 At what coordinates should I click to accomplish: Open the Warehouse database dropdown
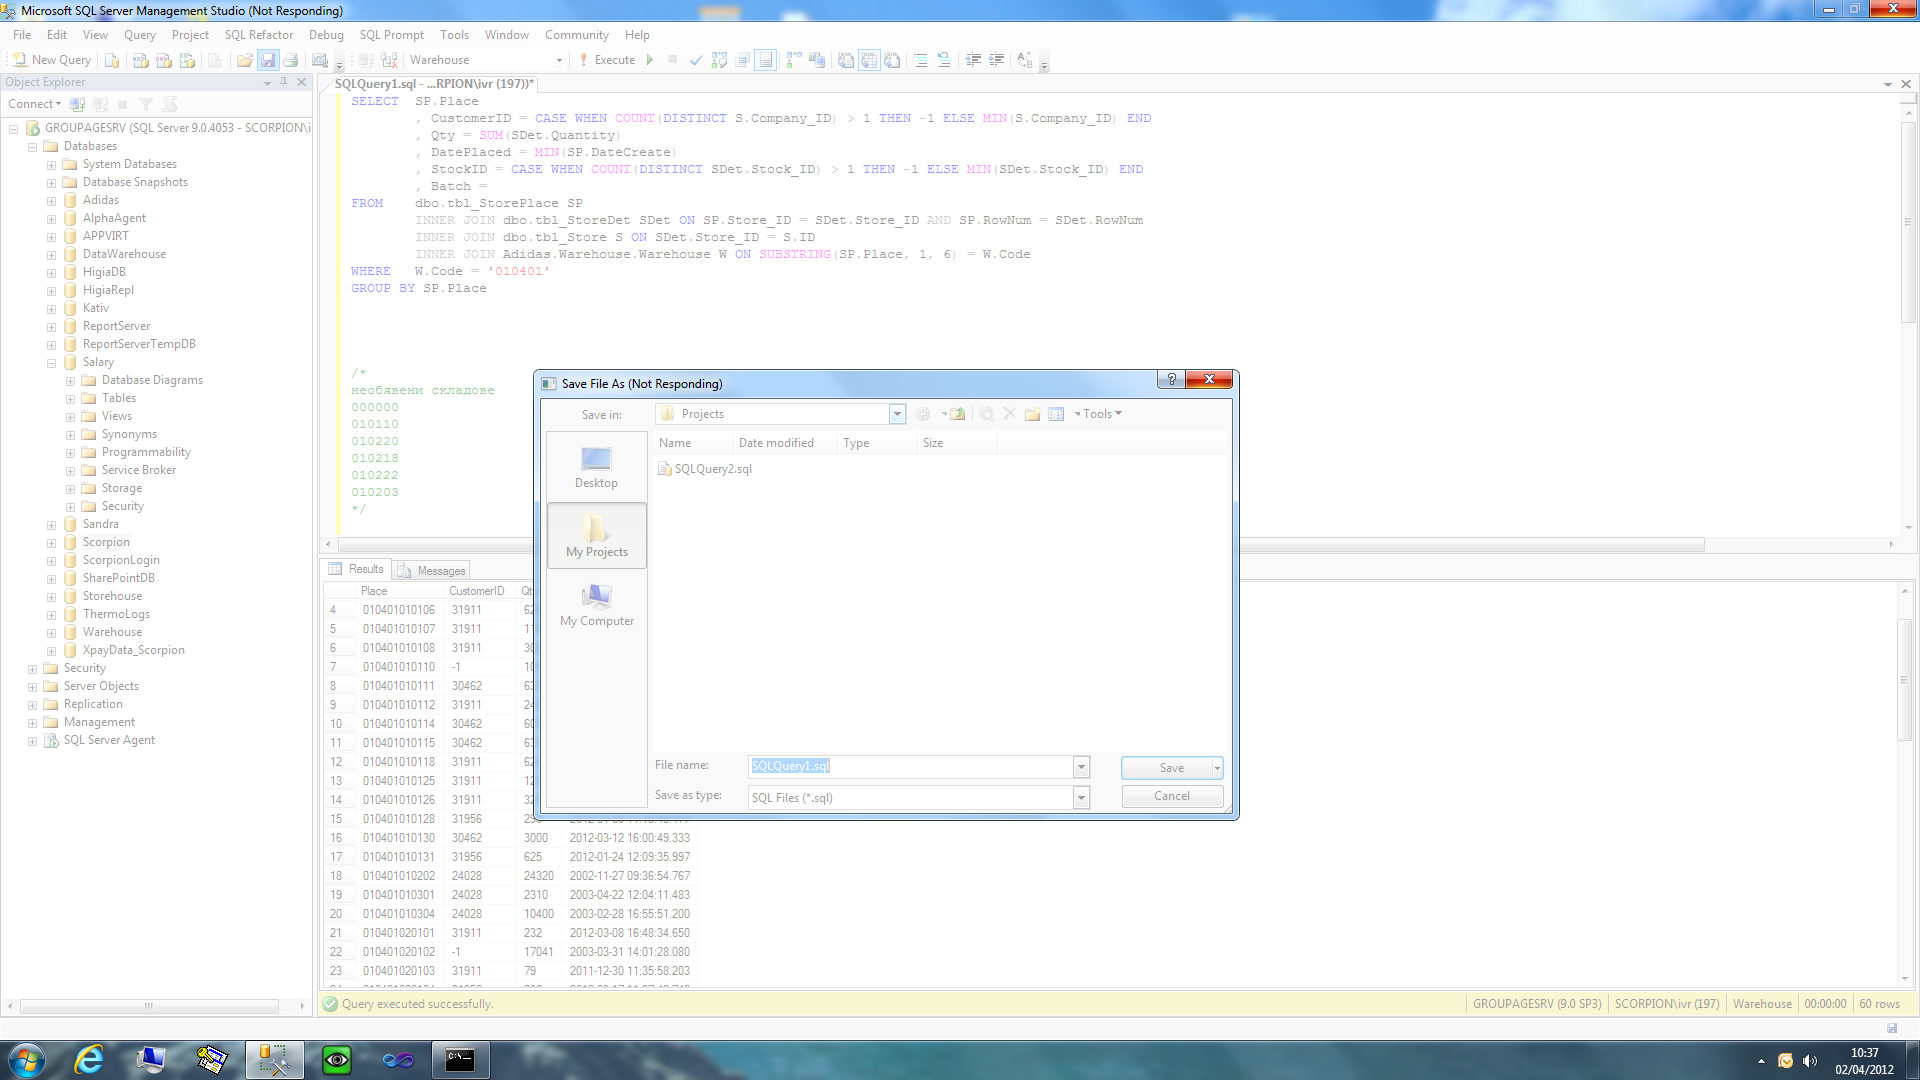click(x=559, y=60)
